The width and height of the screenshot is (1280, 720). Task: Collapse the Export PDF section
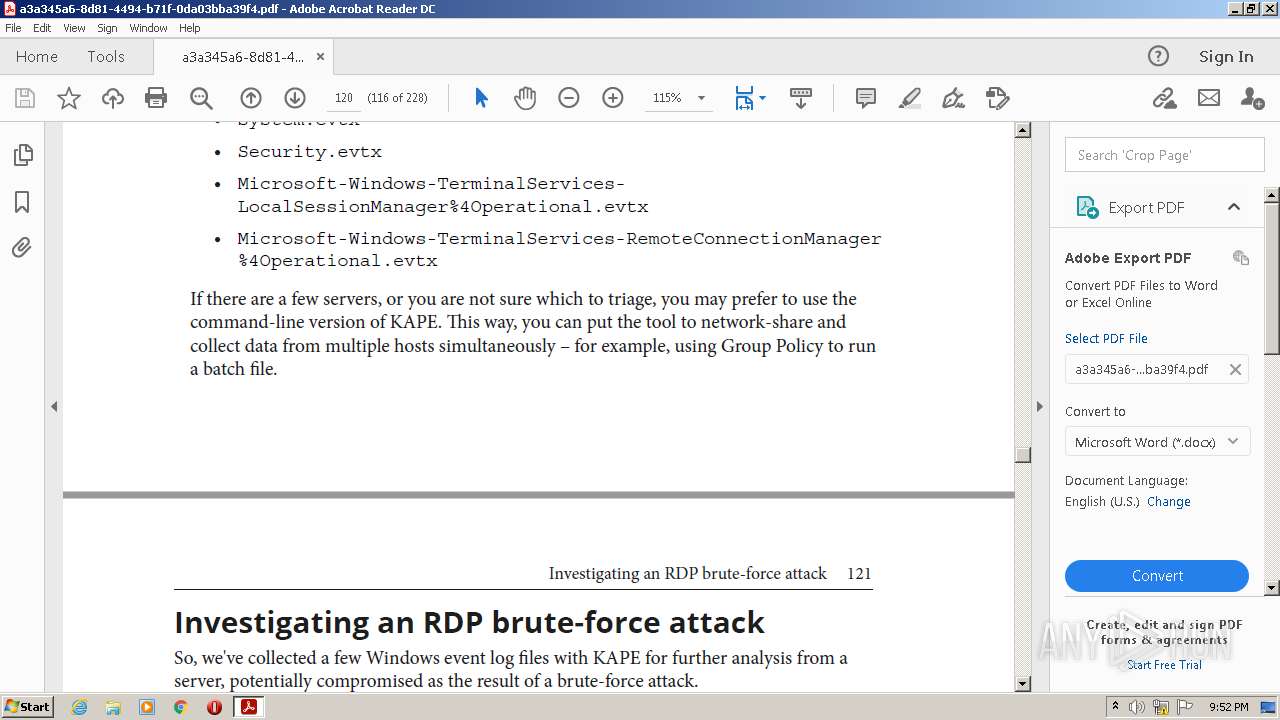coord(1234,207)
